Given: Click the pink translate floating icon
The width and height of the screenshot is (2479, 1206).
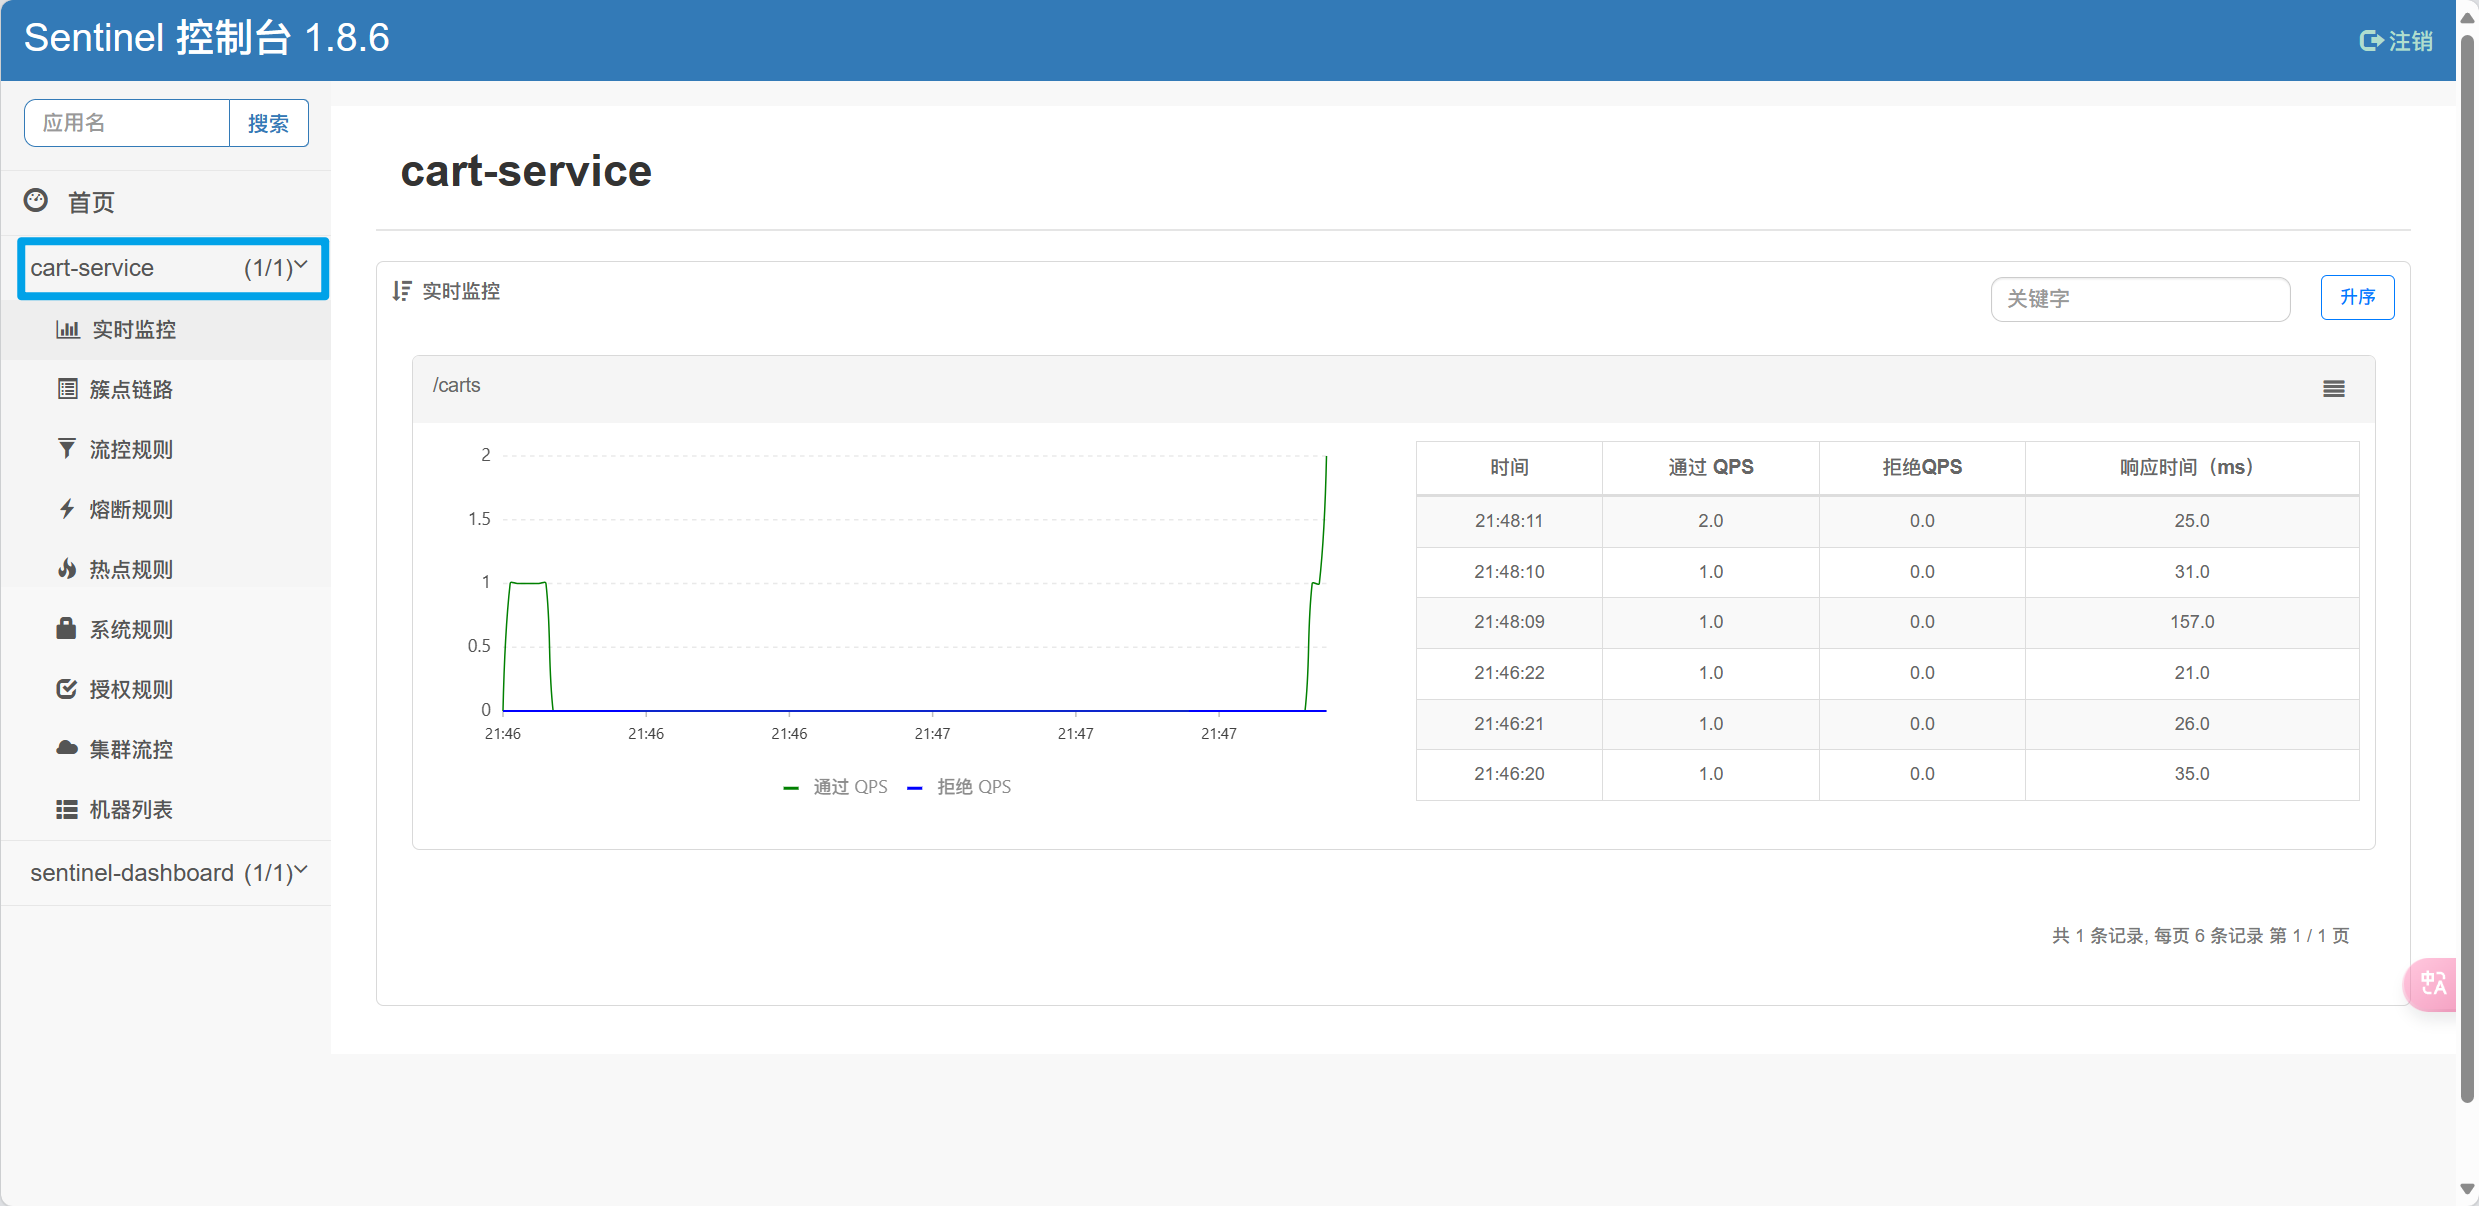Looking at the screenshot, I should pyautogui.click(x=2433, y=984).
